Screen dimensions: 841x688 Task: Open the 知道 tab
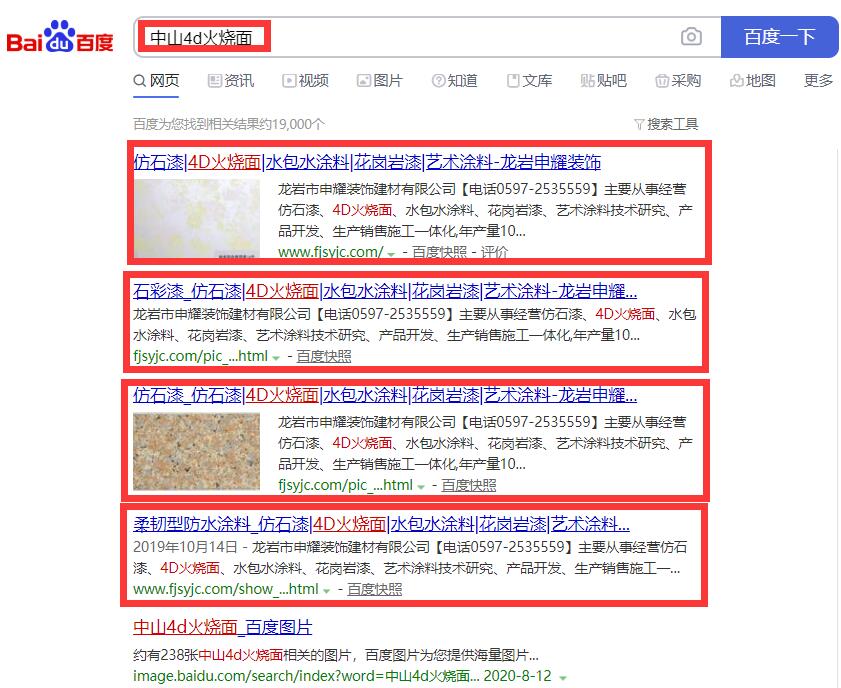tap(454, 80)
